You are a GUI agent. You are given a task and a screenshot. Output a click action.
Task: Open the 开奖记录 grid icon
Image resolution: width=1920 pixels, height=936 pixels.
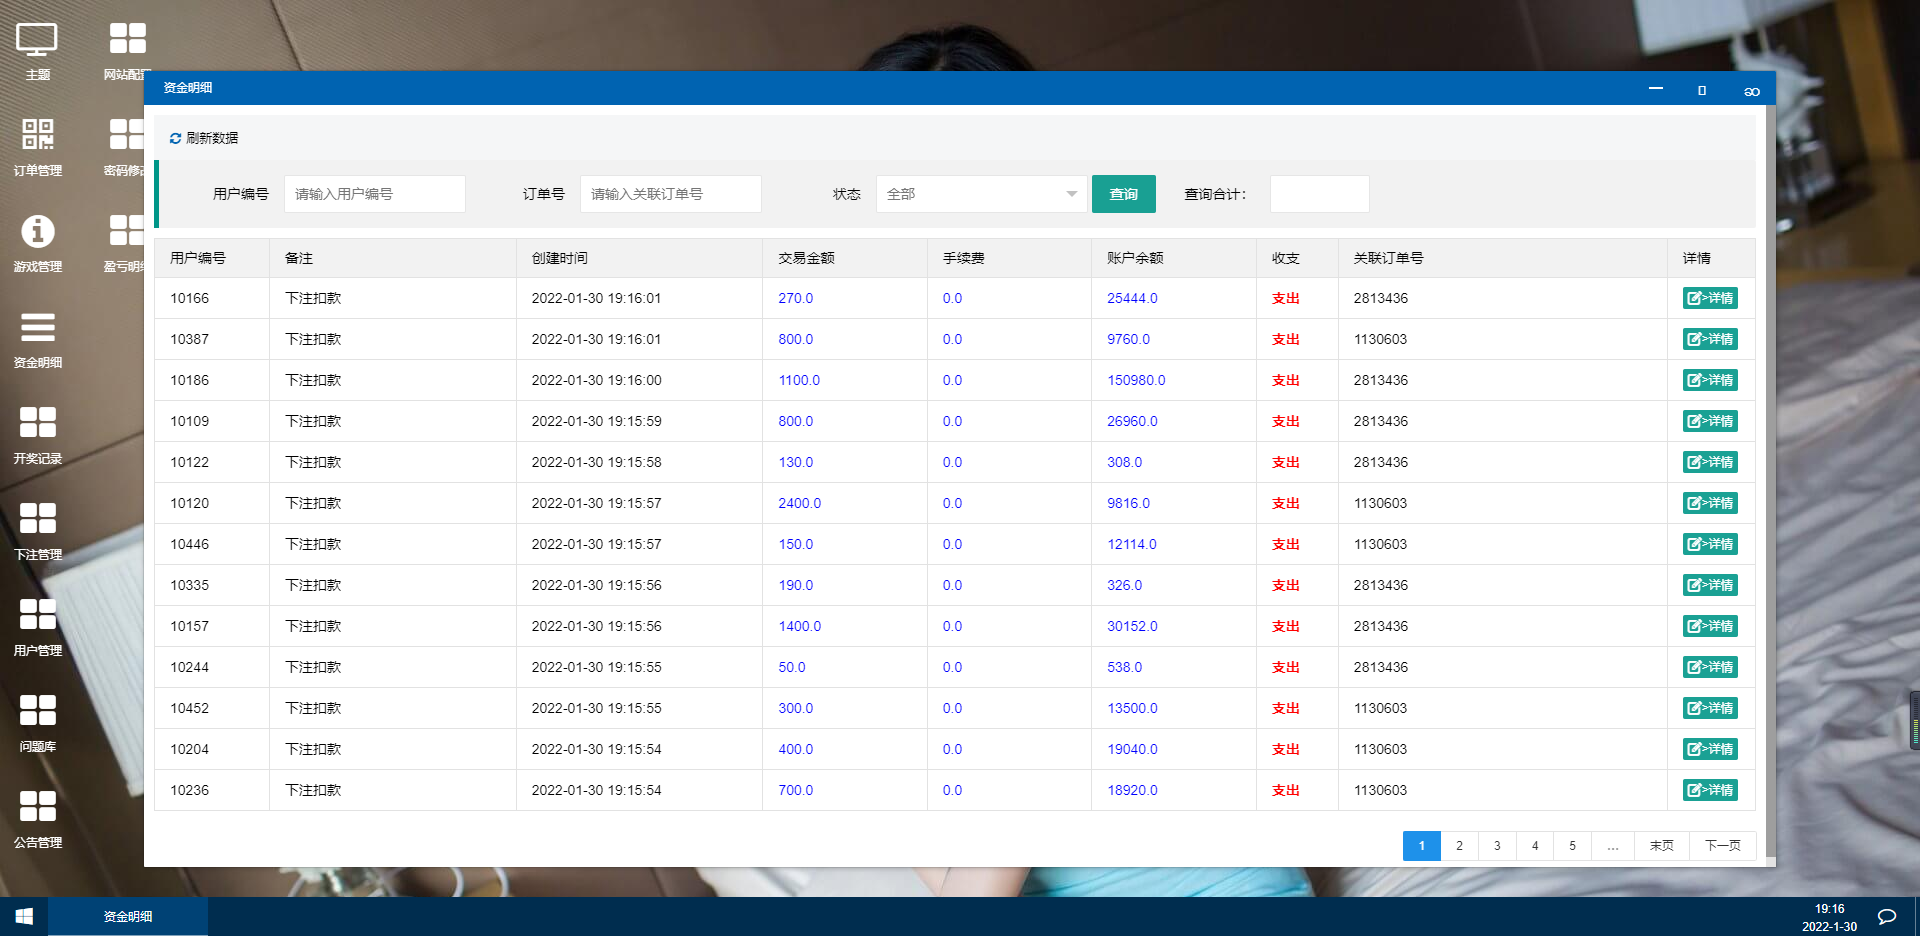pos(37,423)
